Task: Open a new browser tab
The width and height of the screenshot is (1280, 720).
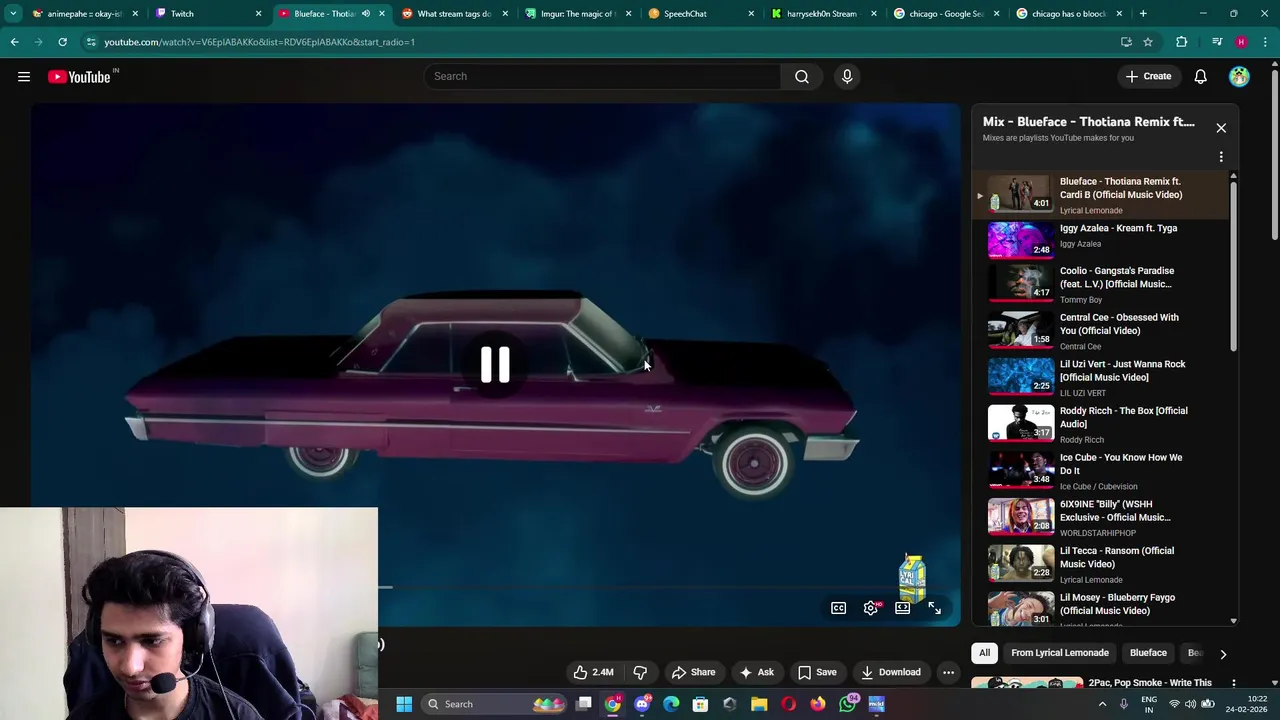Action: point(1143,14)
